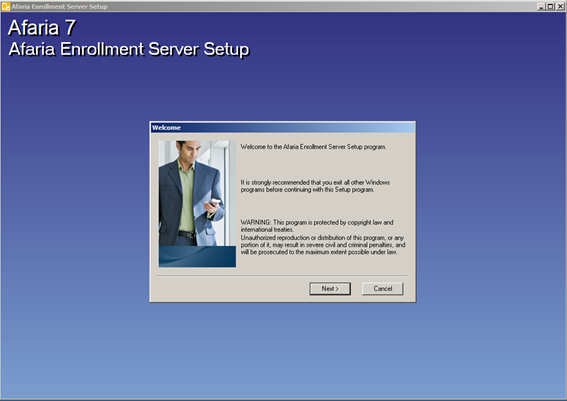Close the Afaria Enrollment Server Setup window
The image size is (567, 401).
[560, 7]
